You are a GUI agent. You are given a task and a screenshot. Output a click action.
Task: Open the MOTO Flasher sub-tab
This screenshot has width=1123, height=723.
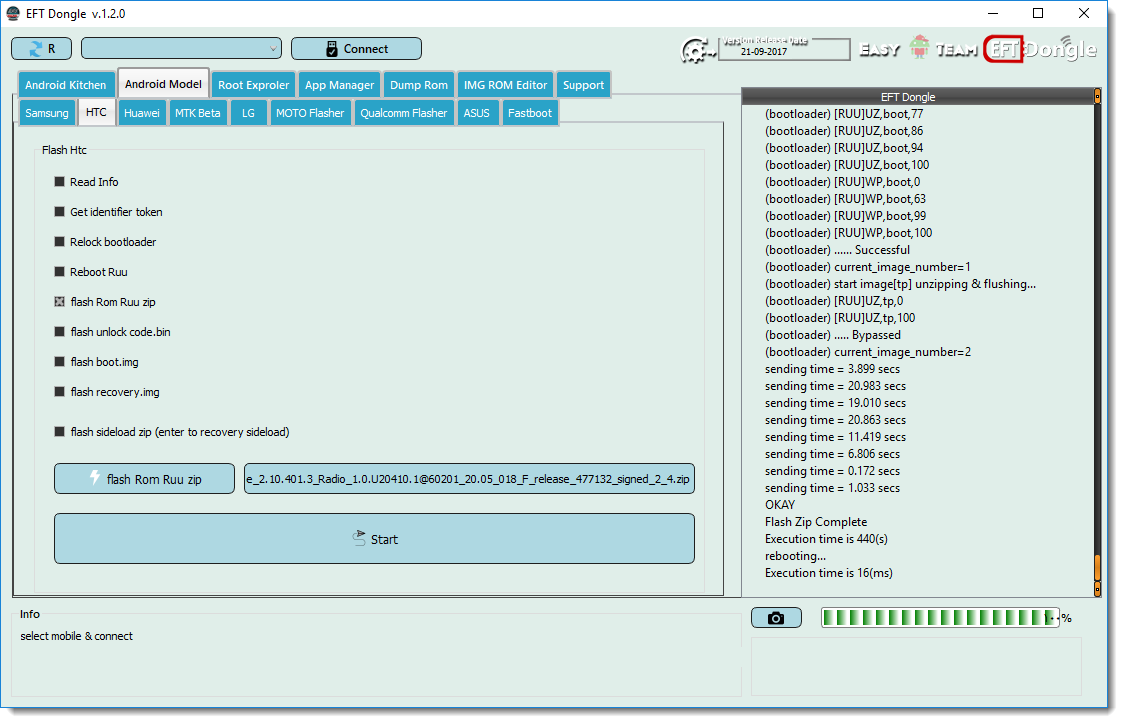tap(310, 113)
